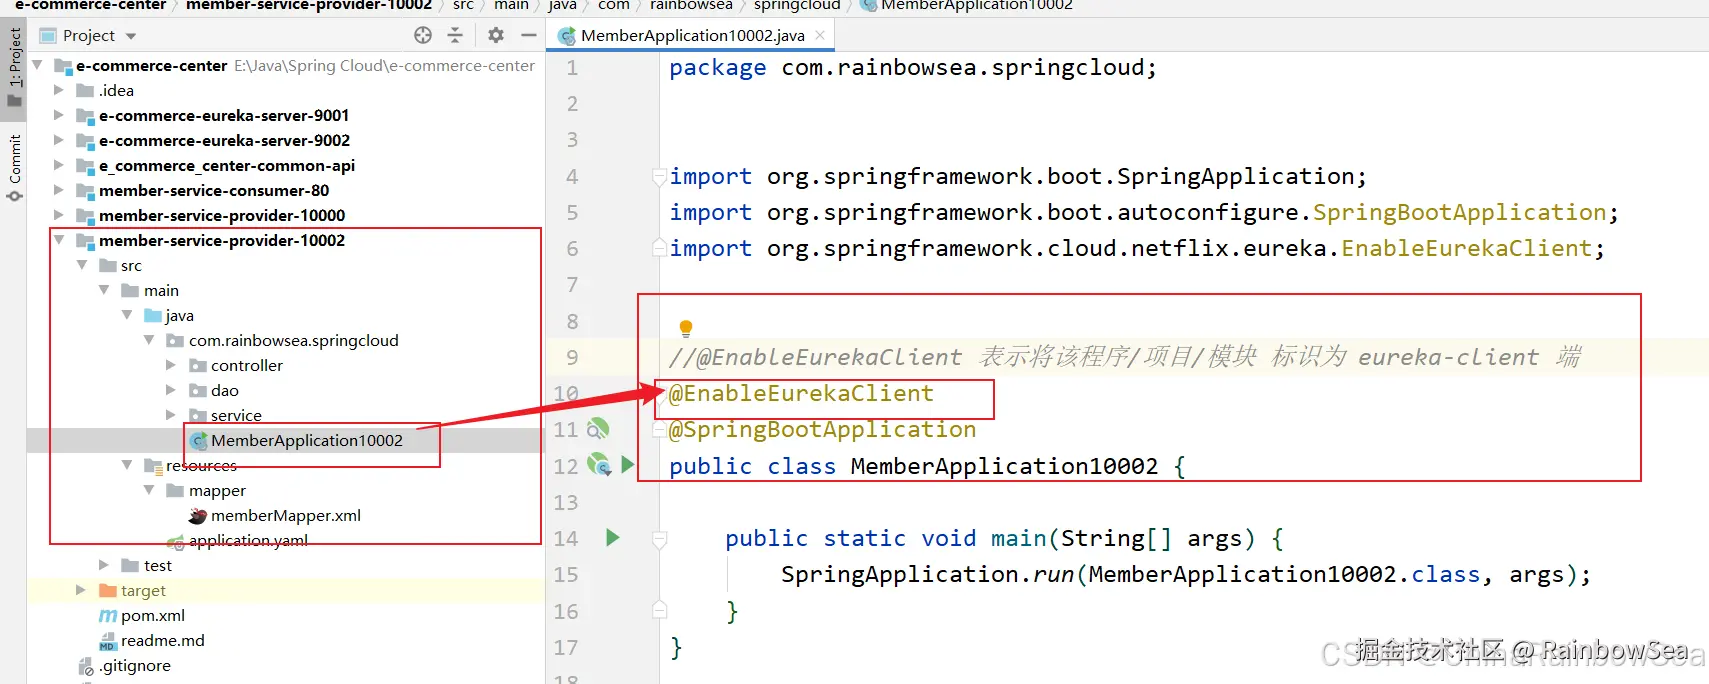This screenshot has width=1709, height=684.
Task: Click the java breadcrumb in navigation bar
Action: coord(563,6)
